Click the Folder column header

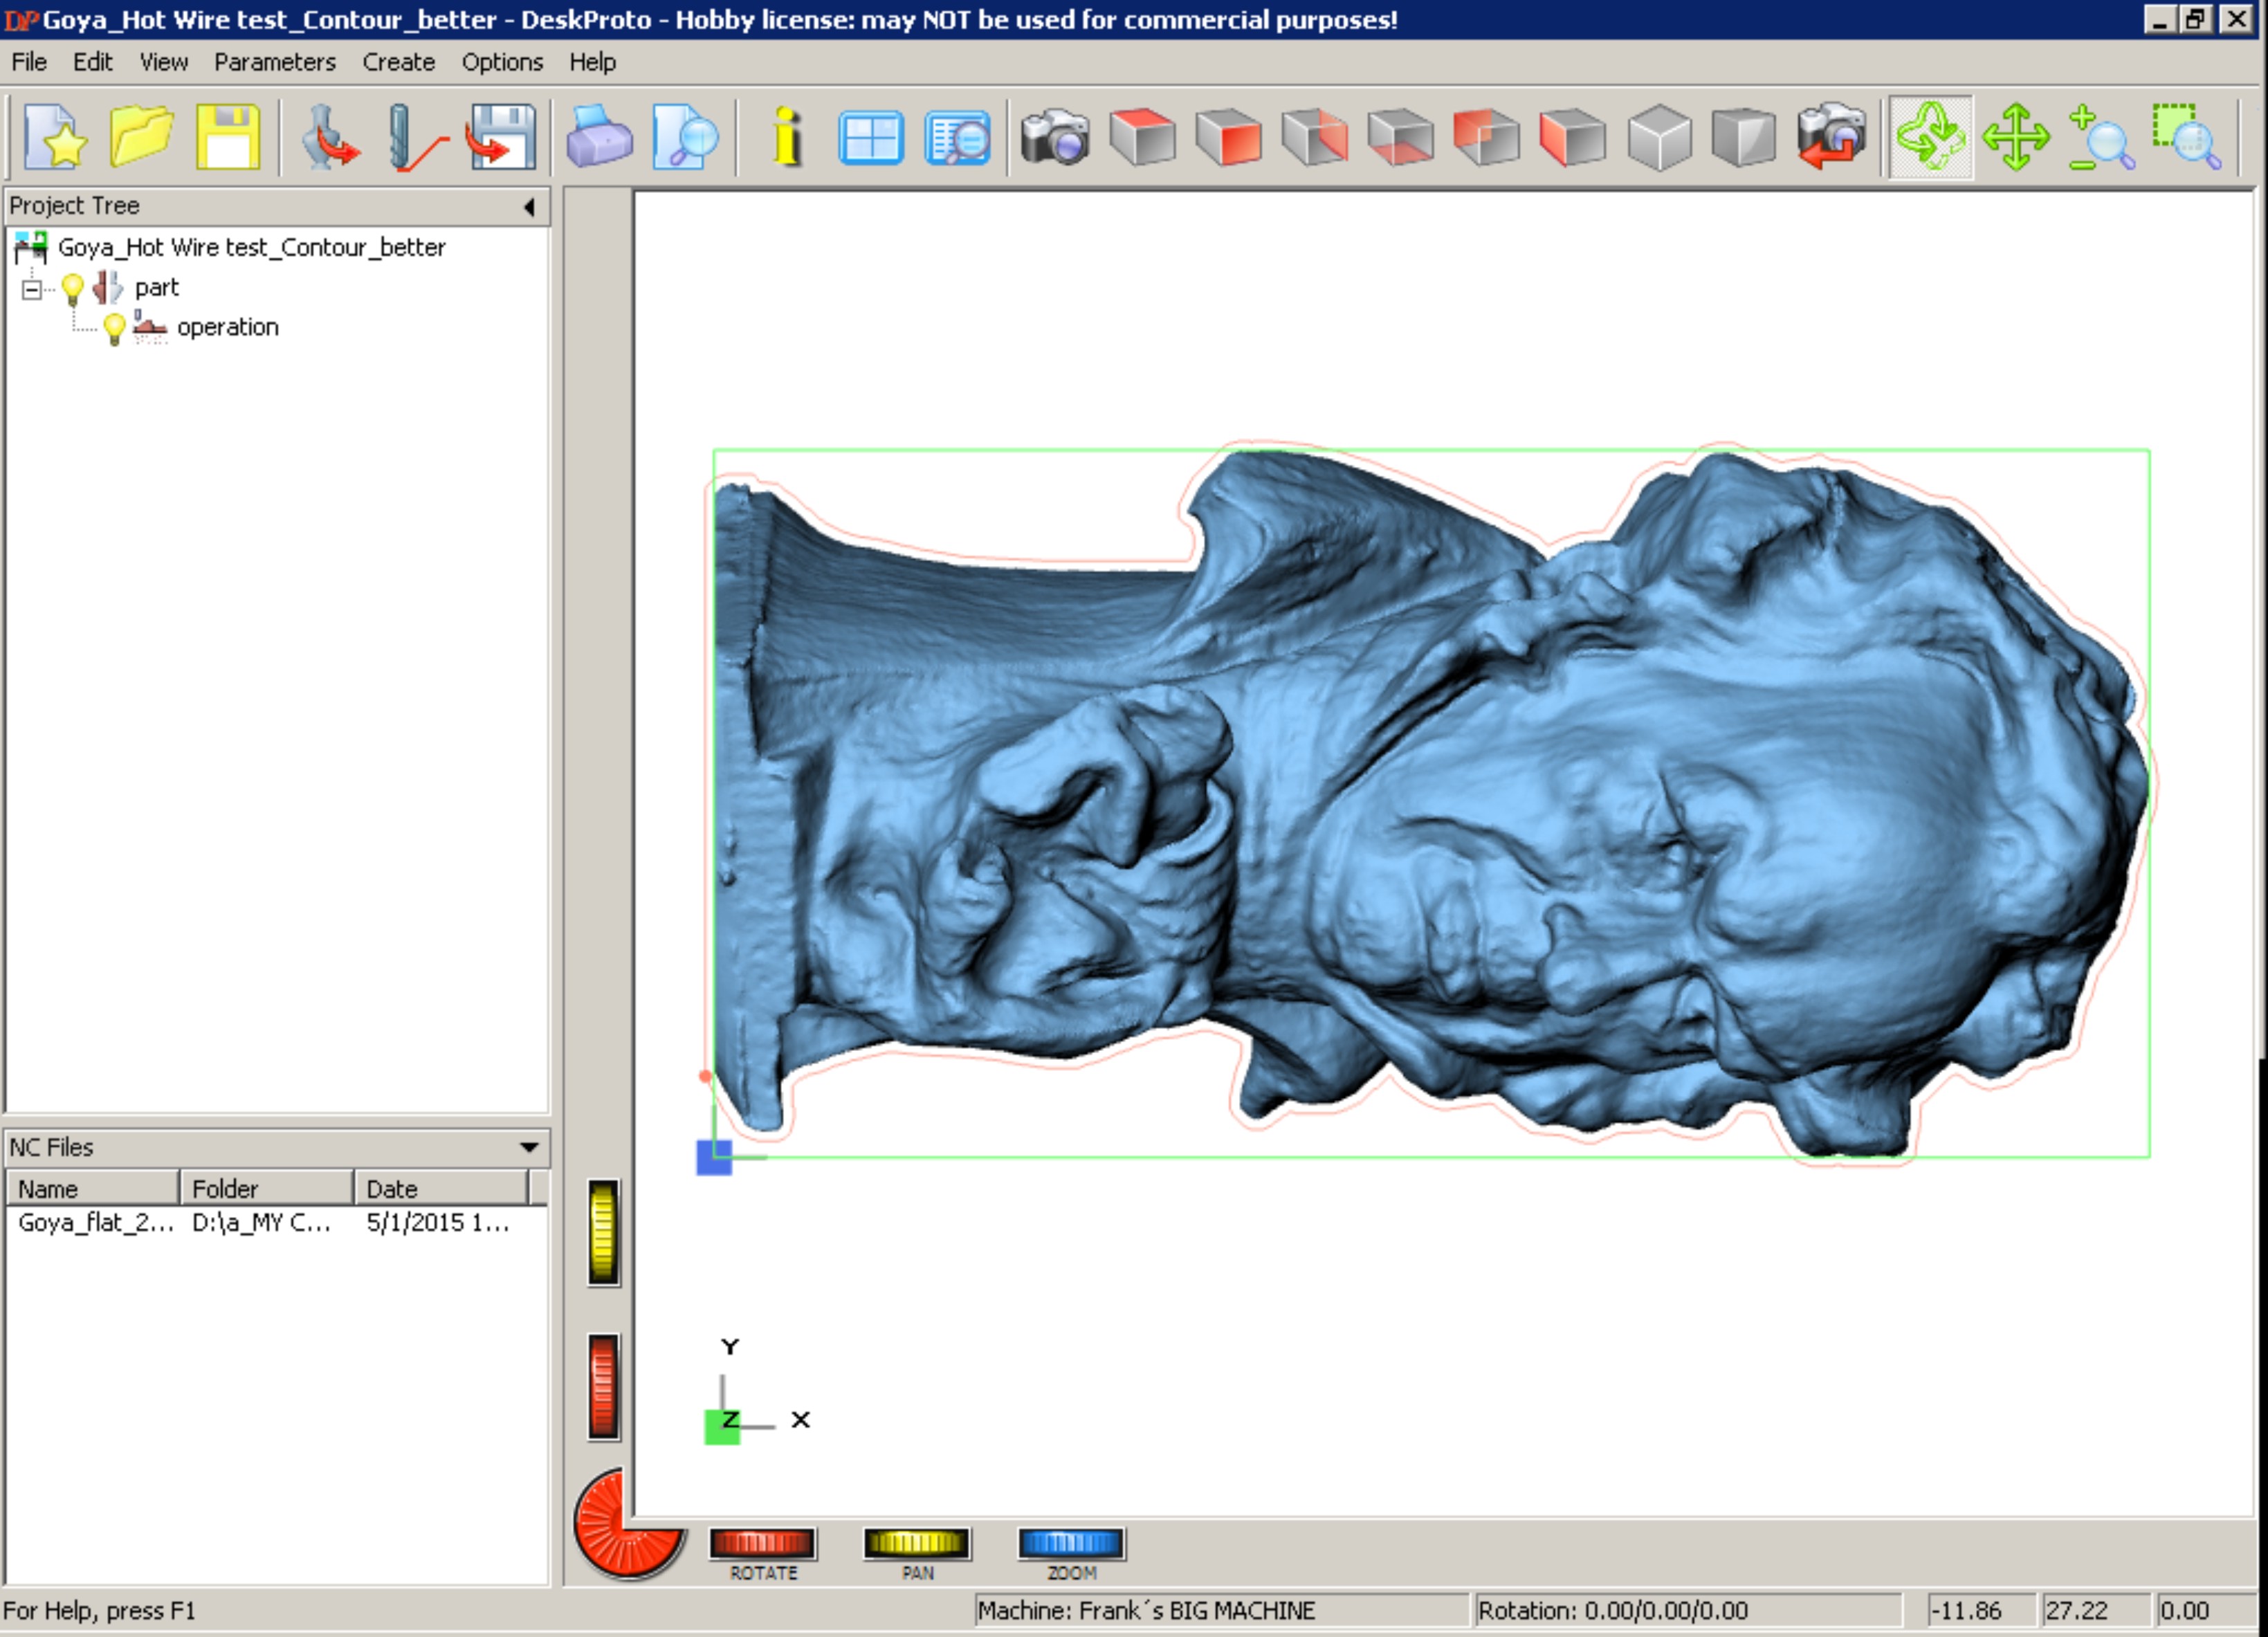(x=266, y=1188)
